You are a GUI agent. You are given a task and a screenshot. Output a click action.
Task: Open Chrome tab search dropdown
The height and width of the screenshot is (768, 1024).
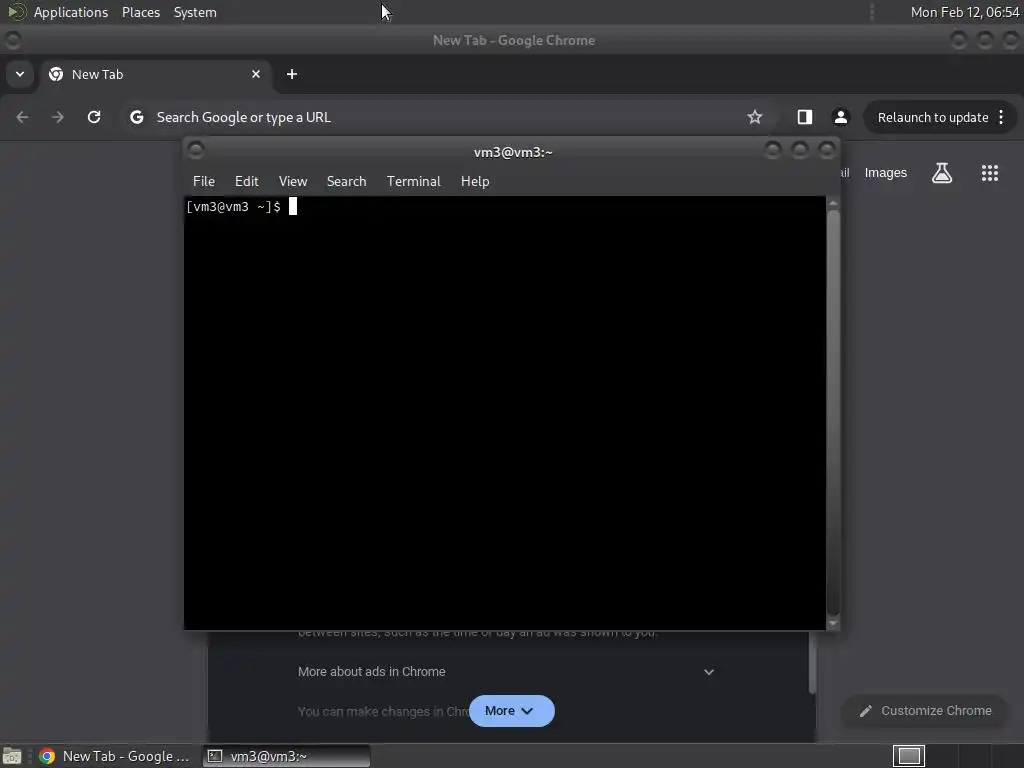pos(20,74)
